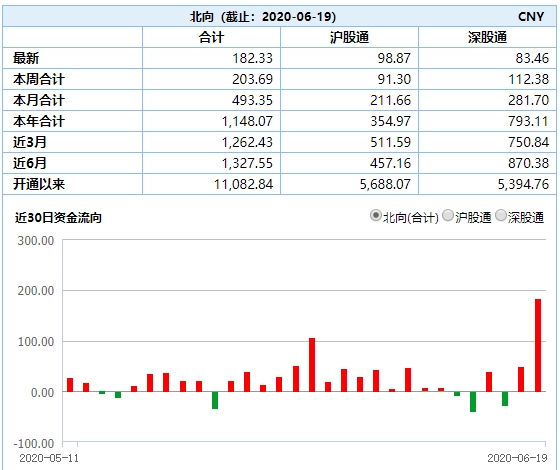
Task: Click the tallest red bar for 2020-06-19
Action: tap(538, 345)
